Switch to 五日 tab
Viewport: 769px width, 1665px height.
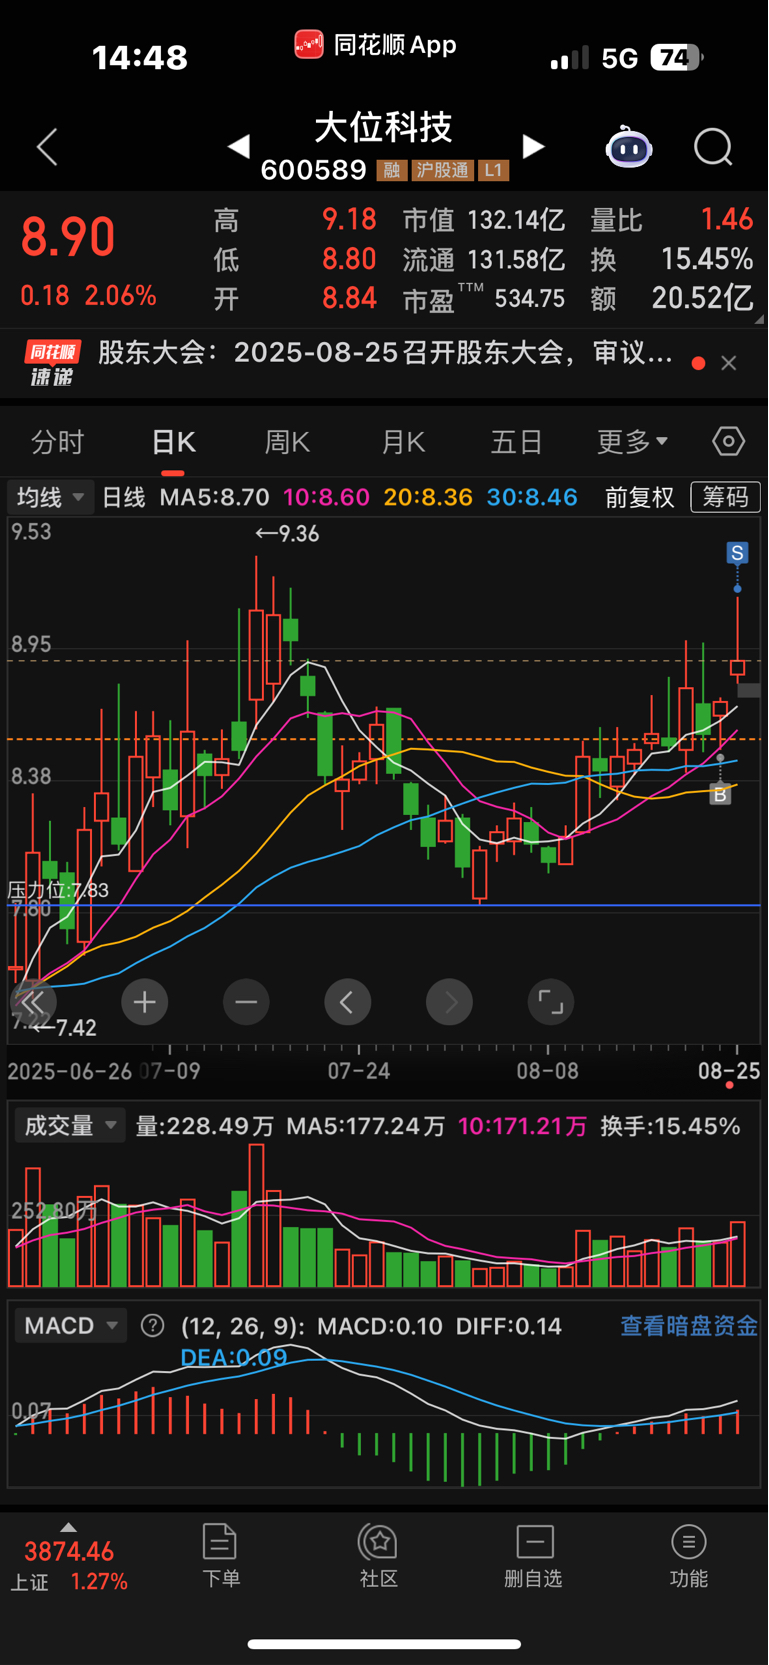(x=517, y=442)
